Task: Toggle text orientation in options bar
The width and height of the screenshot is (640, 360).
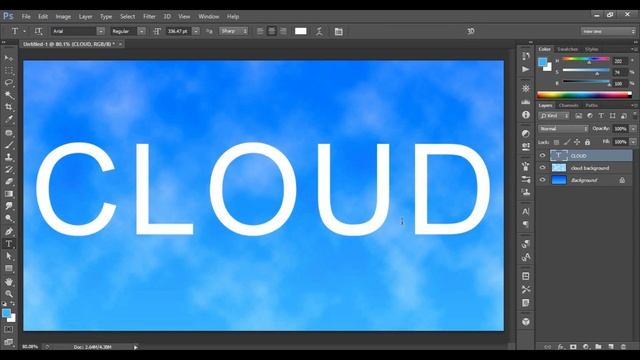Action: [38, 31]
